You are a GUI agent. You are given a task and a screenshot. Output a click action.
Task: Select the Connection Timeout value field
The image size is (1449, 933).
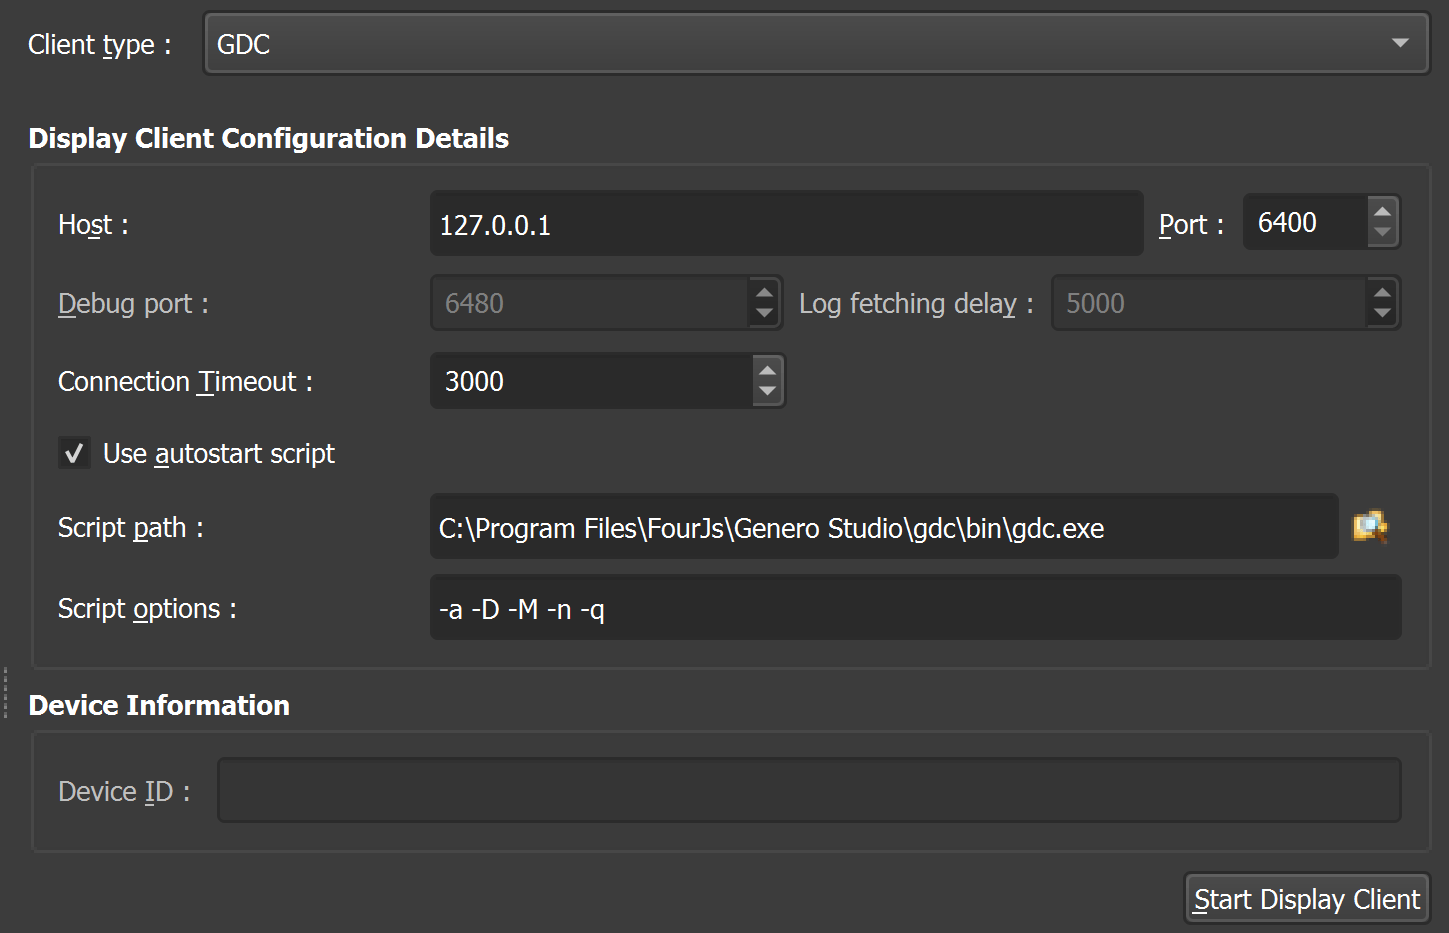pos(590,381)
